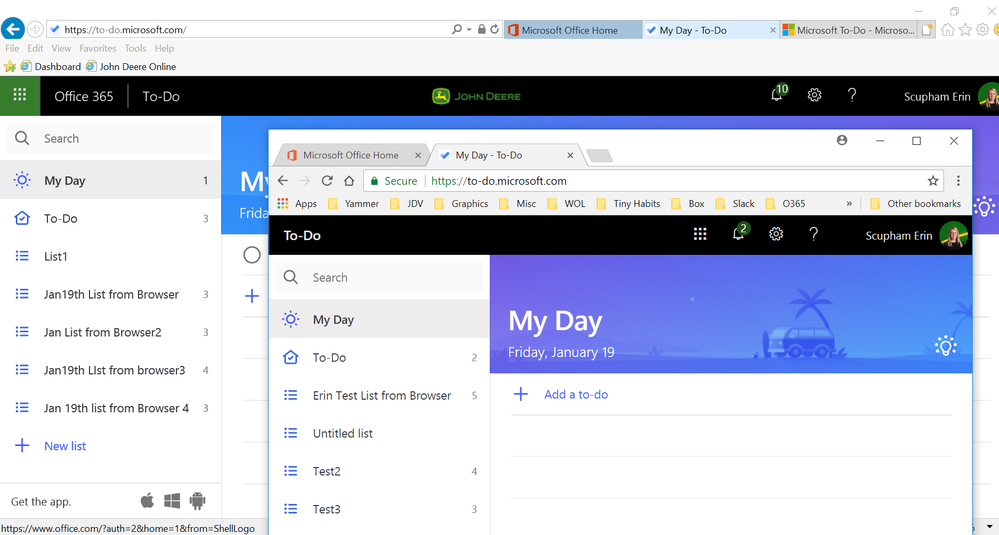Open the Office 365 app launcher waffle in IE window
The image size is (999, 535).
pos(20,96)
